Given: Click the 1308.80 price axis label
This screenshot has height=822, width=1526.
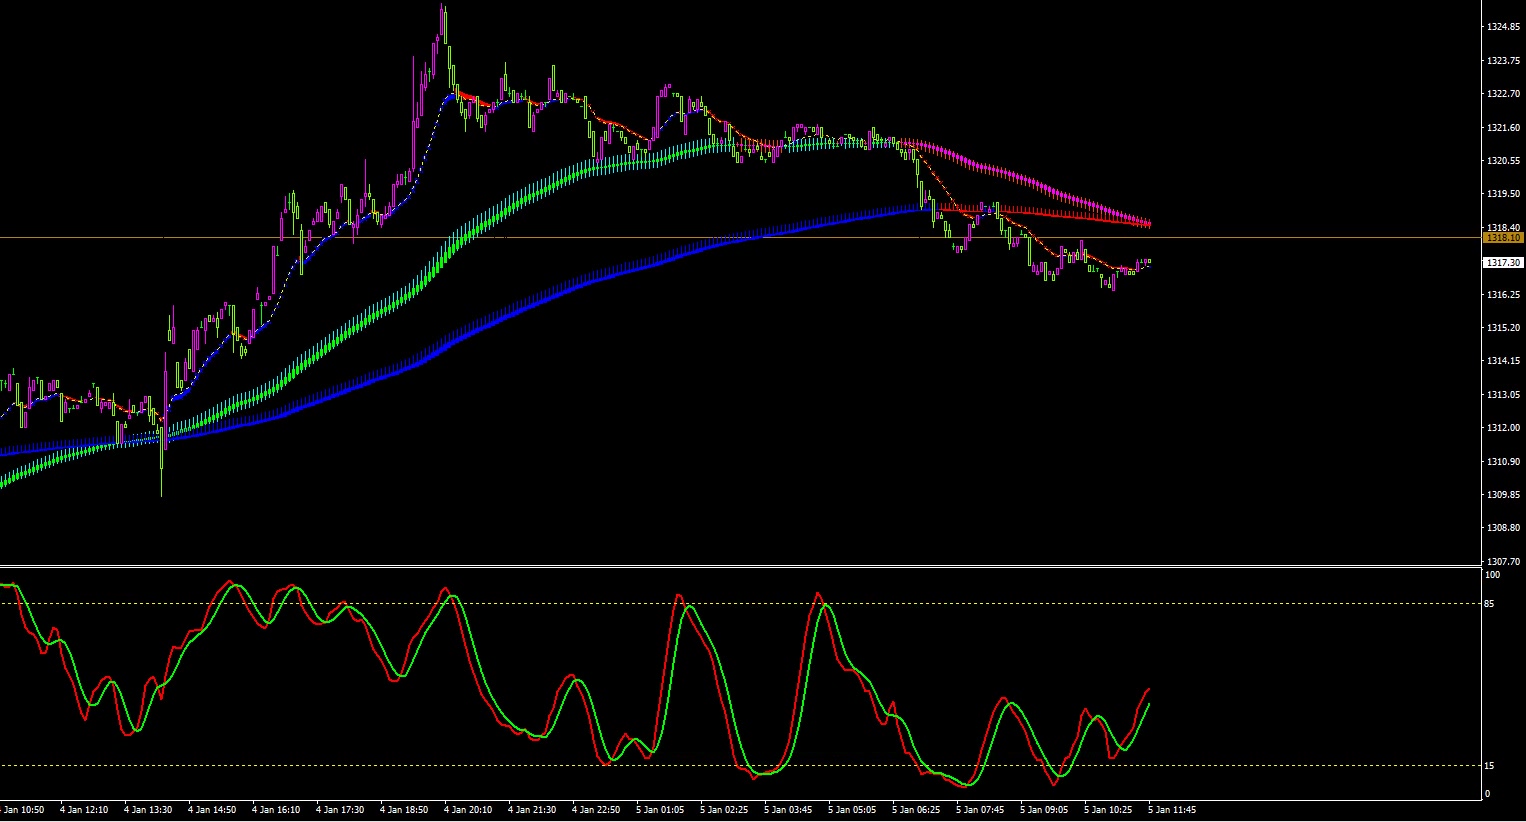Looking at the screenshot, I should (1503, 528).
